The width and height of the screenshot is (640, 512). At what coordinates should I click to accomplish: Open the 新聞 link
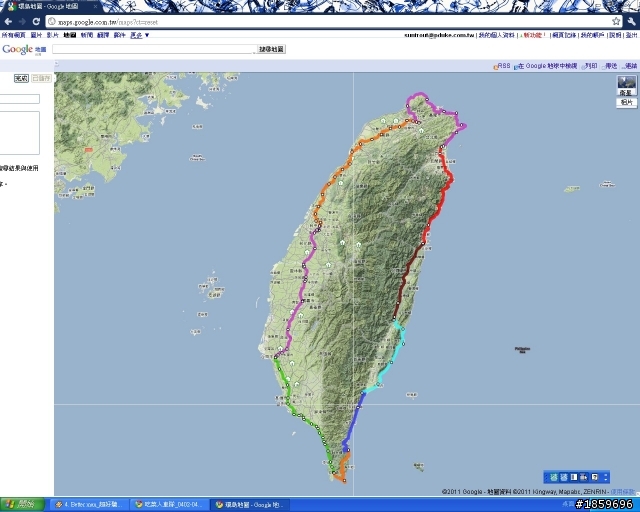tap(87, 35)
